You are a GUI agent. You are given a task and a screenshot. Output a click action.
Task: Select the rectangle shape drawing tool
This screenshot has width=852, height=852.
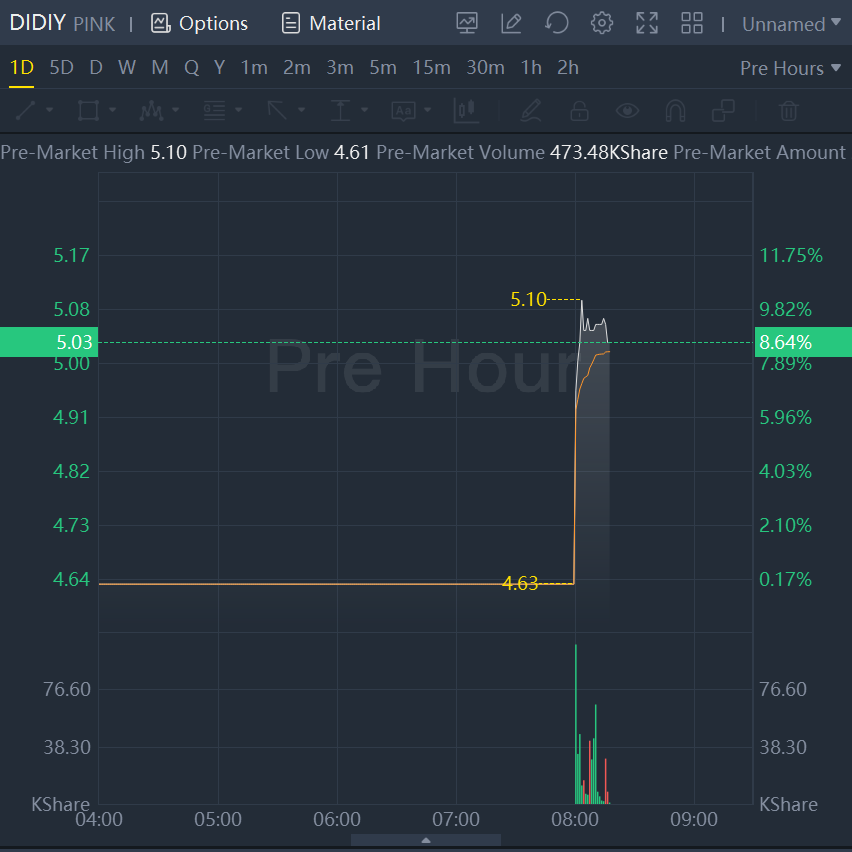89,110
